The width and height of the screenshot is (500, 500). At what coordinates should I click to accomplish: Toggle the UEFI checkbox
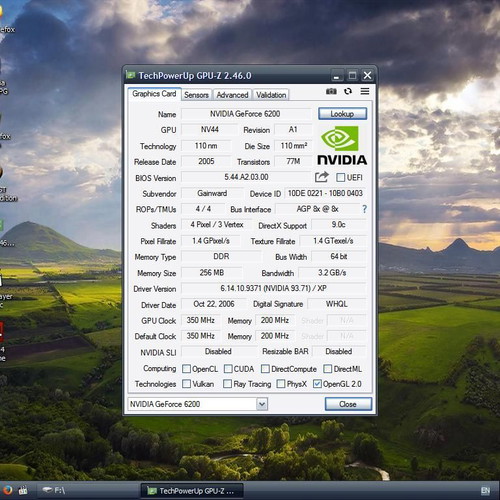340,177
